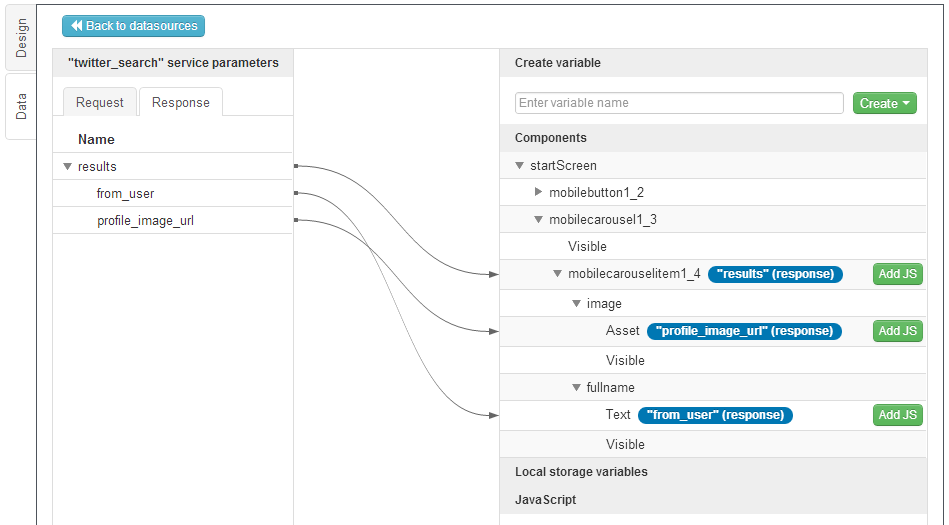
Task: Switch to the Request tab
Action: coord(100,102)
